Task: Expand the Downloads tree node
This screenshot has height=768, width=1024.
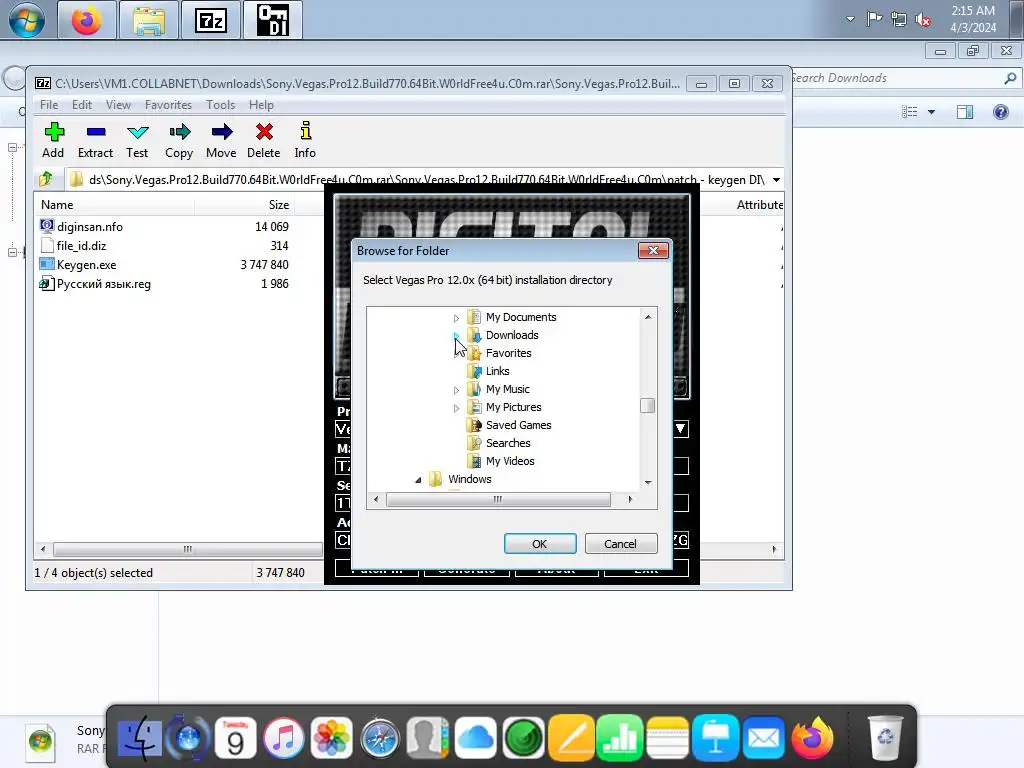Action: coord(456,336)
